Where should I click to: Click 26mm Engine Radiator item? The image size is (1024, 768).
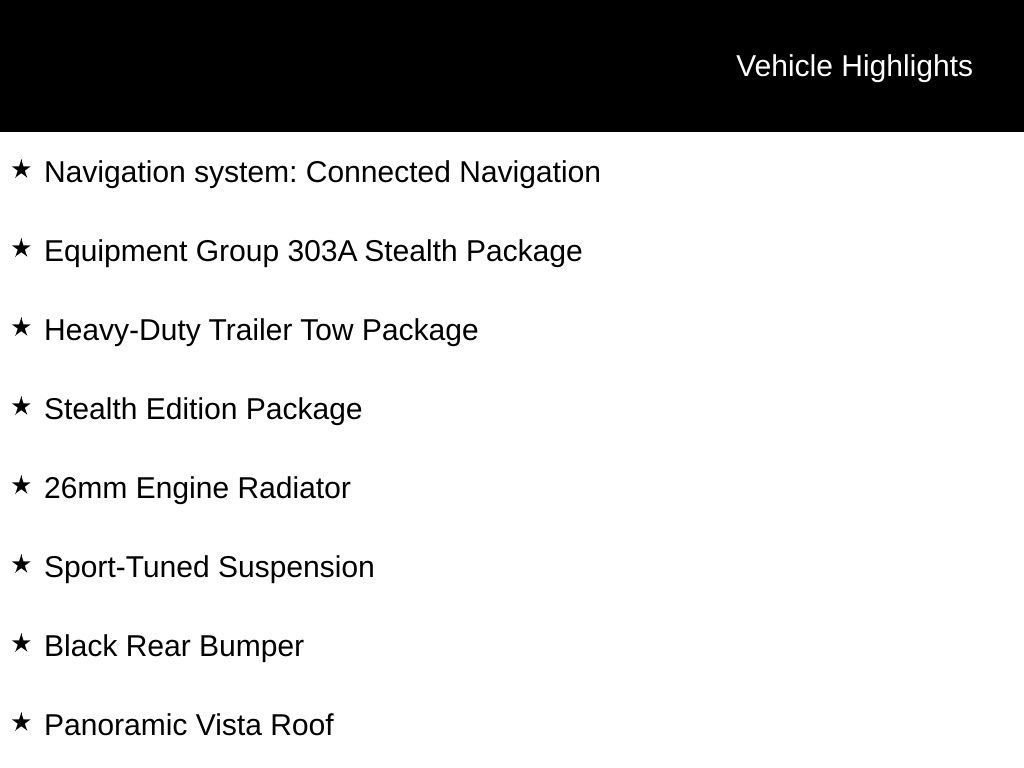coord(197,489)
